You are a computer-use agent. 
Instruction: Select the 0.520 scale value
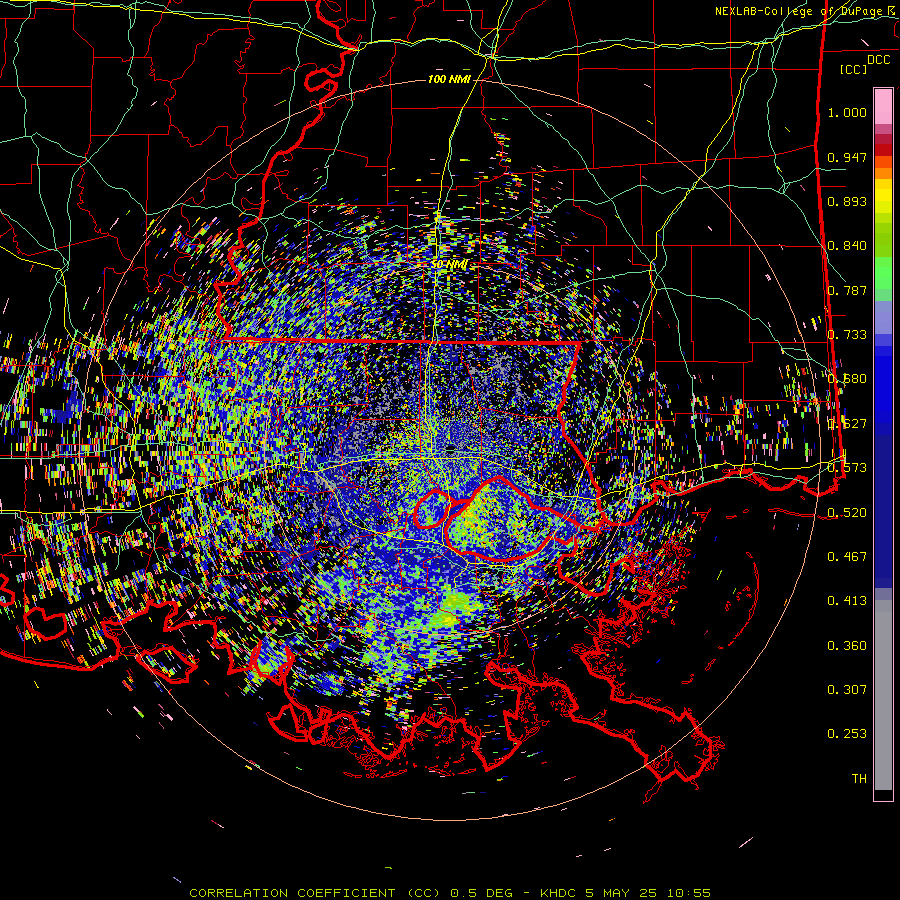[847, 513]
